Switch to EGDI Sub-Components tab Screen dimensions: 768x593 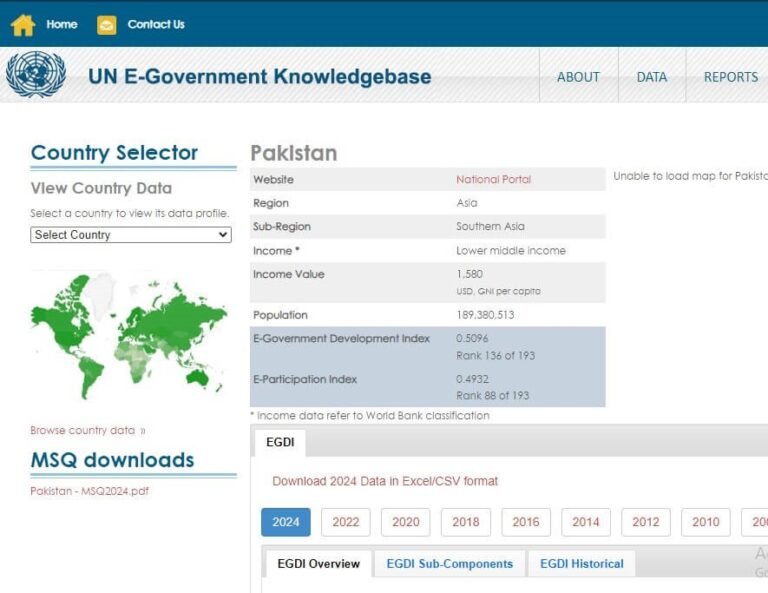[x=449, y=564]
